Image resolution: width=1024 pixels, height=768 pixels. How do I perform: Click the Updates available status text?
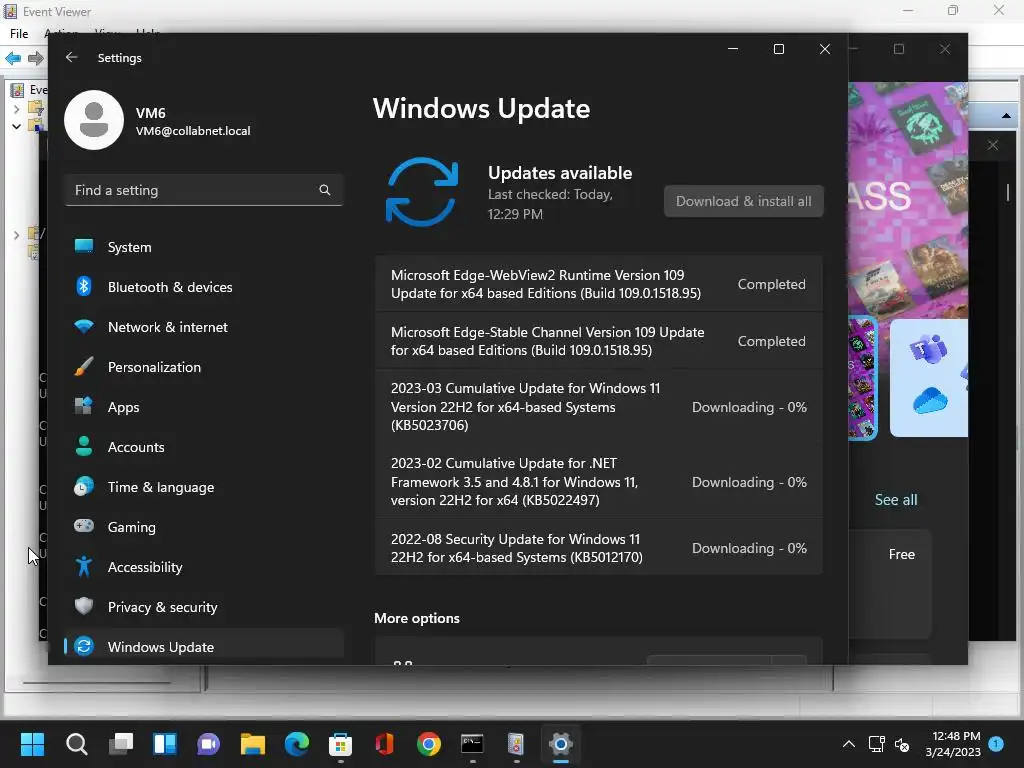pos(560,173)
